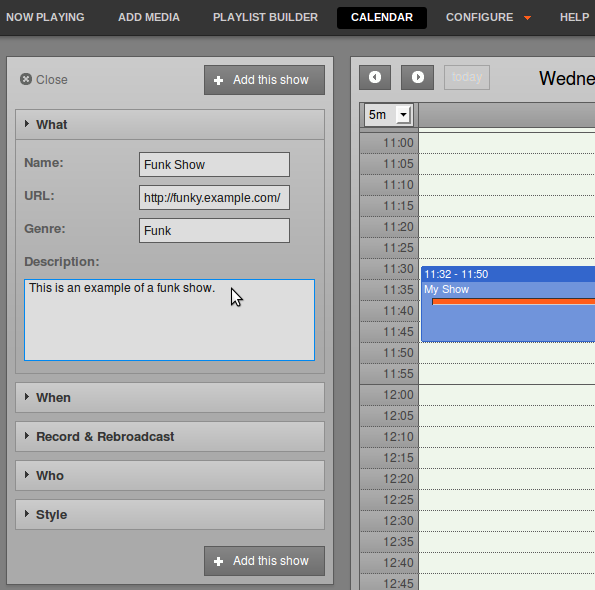The width and height of the screenshot is (595, 590).
Task: Open the Add Media page
Action: click(x=149, y=17)
